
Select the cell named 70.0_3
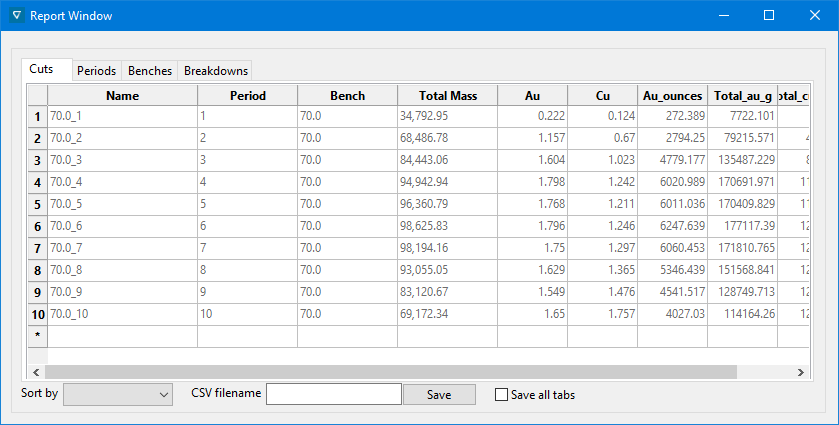pos(122,160)
